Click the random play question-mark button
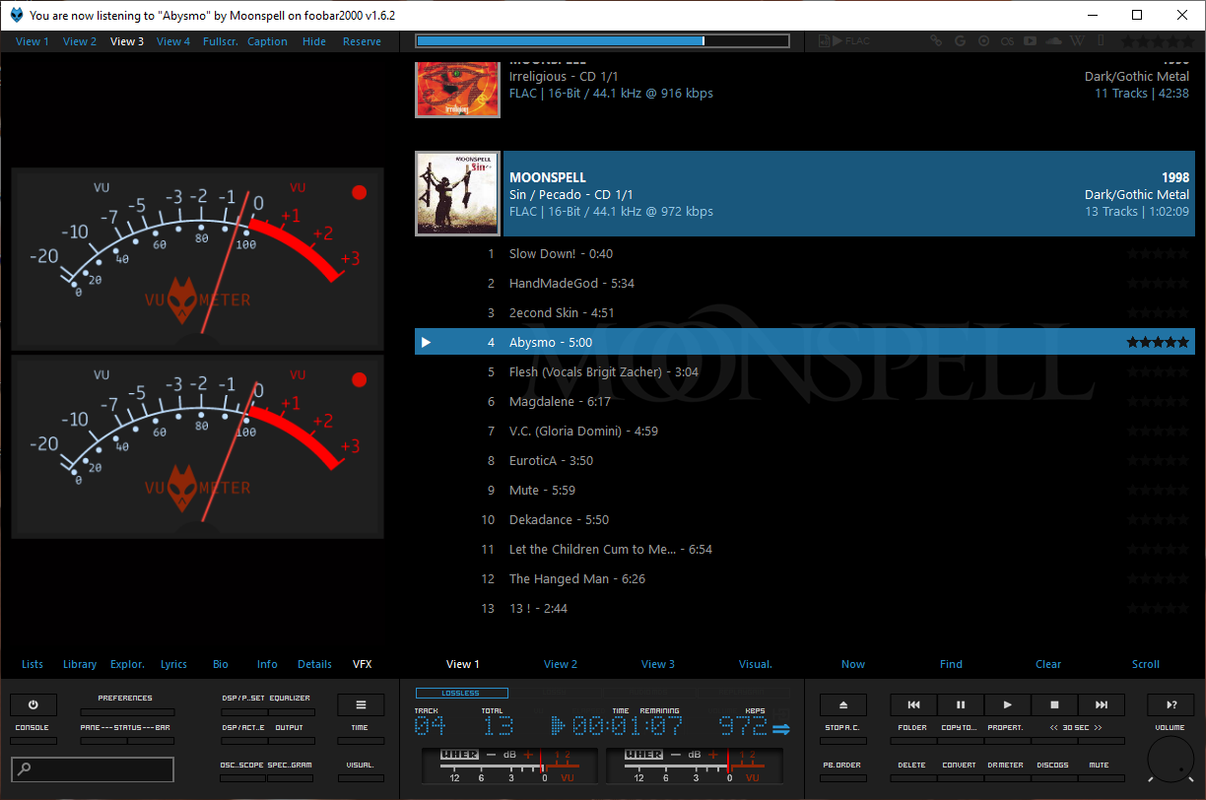 (x=1171, y=705)
